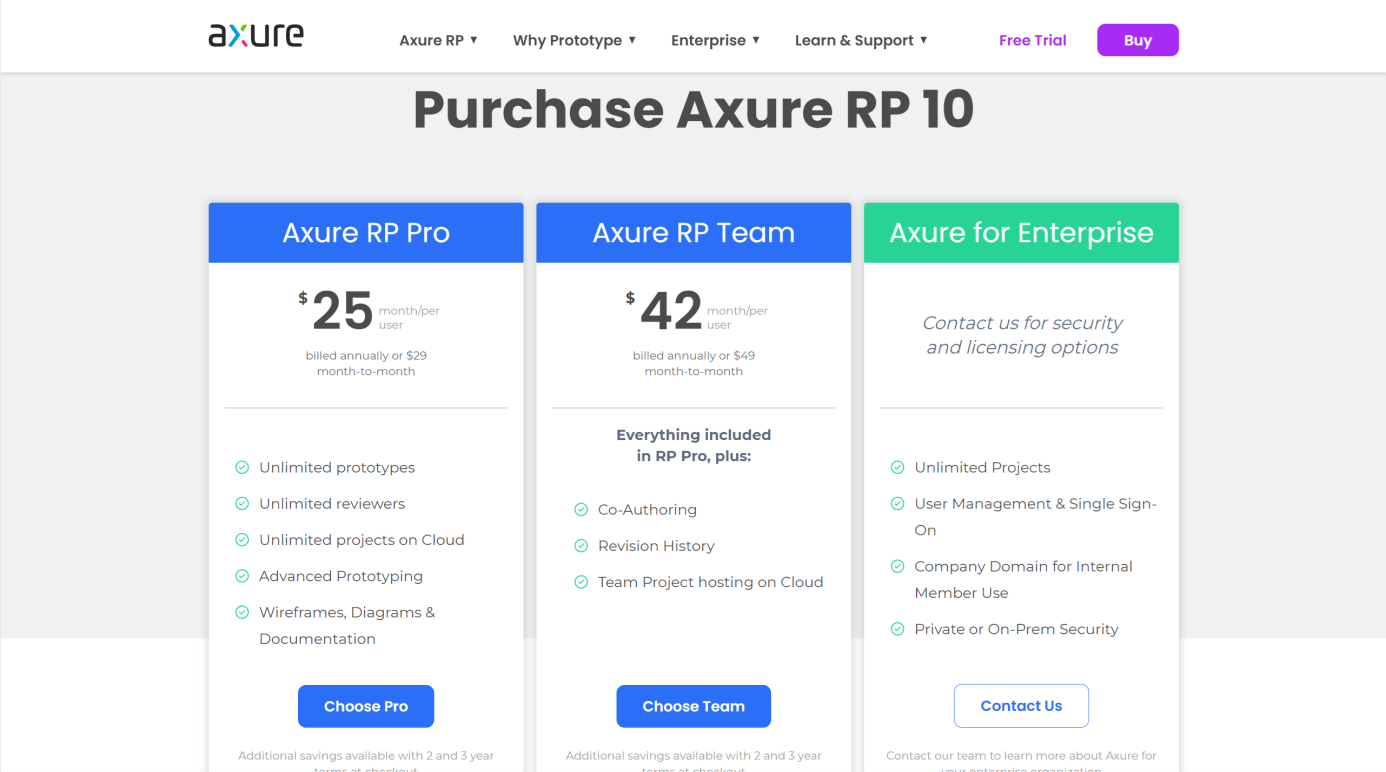Click the Axure RP Team card header
The height and width of the screenshot is (772, 1386).
coord(693,233)
